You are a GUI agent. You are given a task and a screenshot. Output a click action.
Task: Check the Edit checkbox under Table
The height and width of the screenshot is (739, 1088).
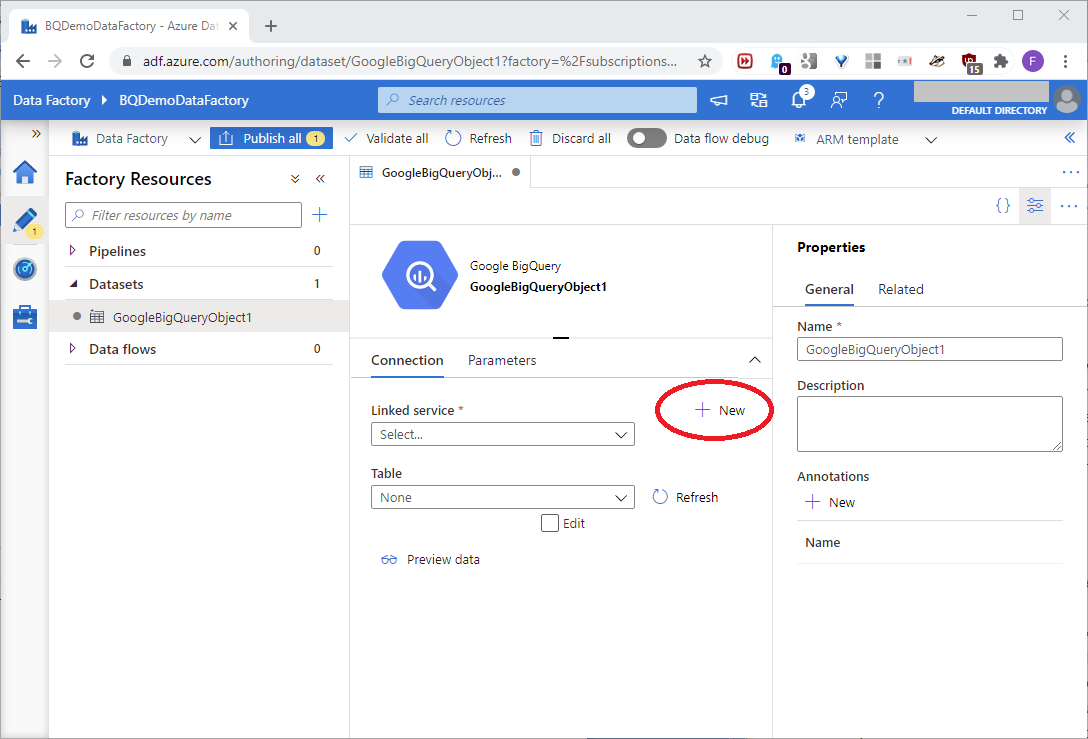point(549,523)
